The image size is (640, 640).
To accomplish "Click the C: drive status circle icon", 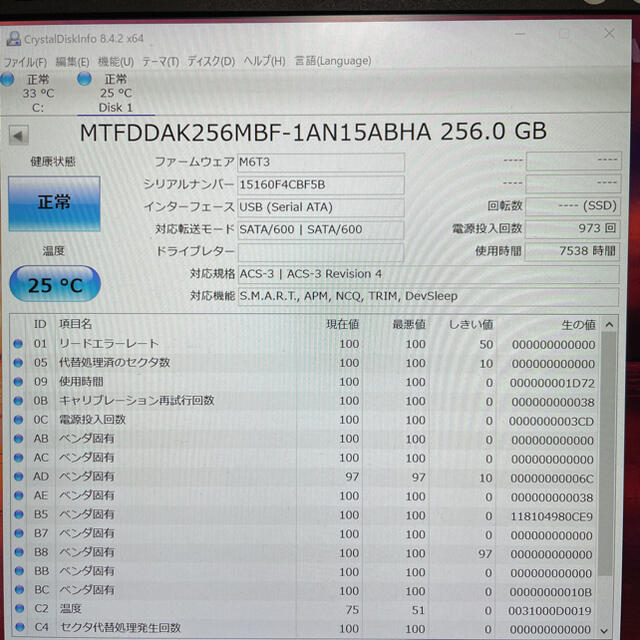I will 7,79.
